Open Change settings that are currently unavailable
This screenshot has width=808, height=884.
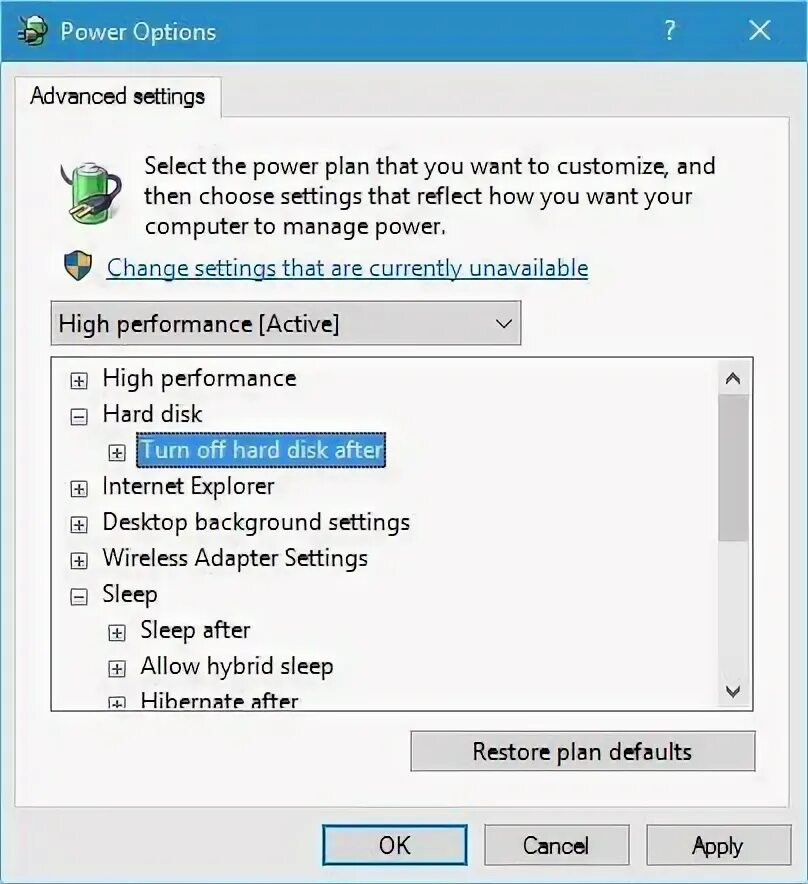click(x=347, y=268)
